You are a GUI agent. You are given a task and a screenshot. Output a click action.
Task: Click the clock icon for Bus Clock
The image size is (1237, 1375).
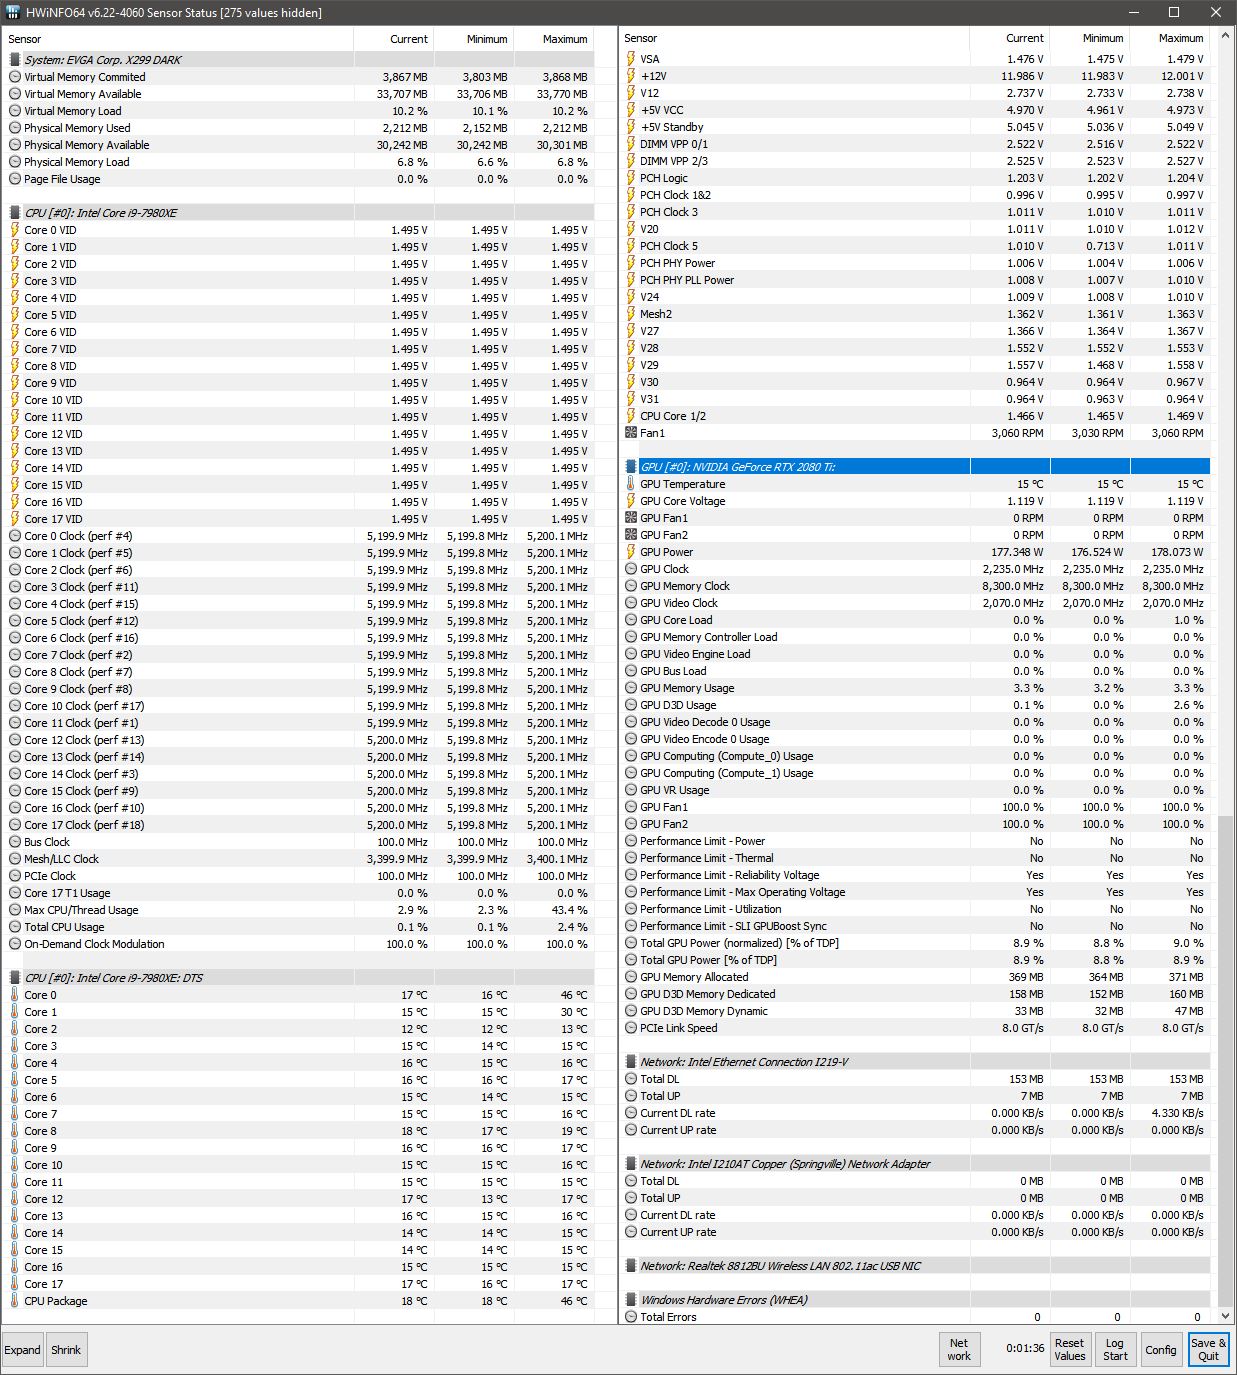click(x=15, y=842)
